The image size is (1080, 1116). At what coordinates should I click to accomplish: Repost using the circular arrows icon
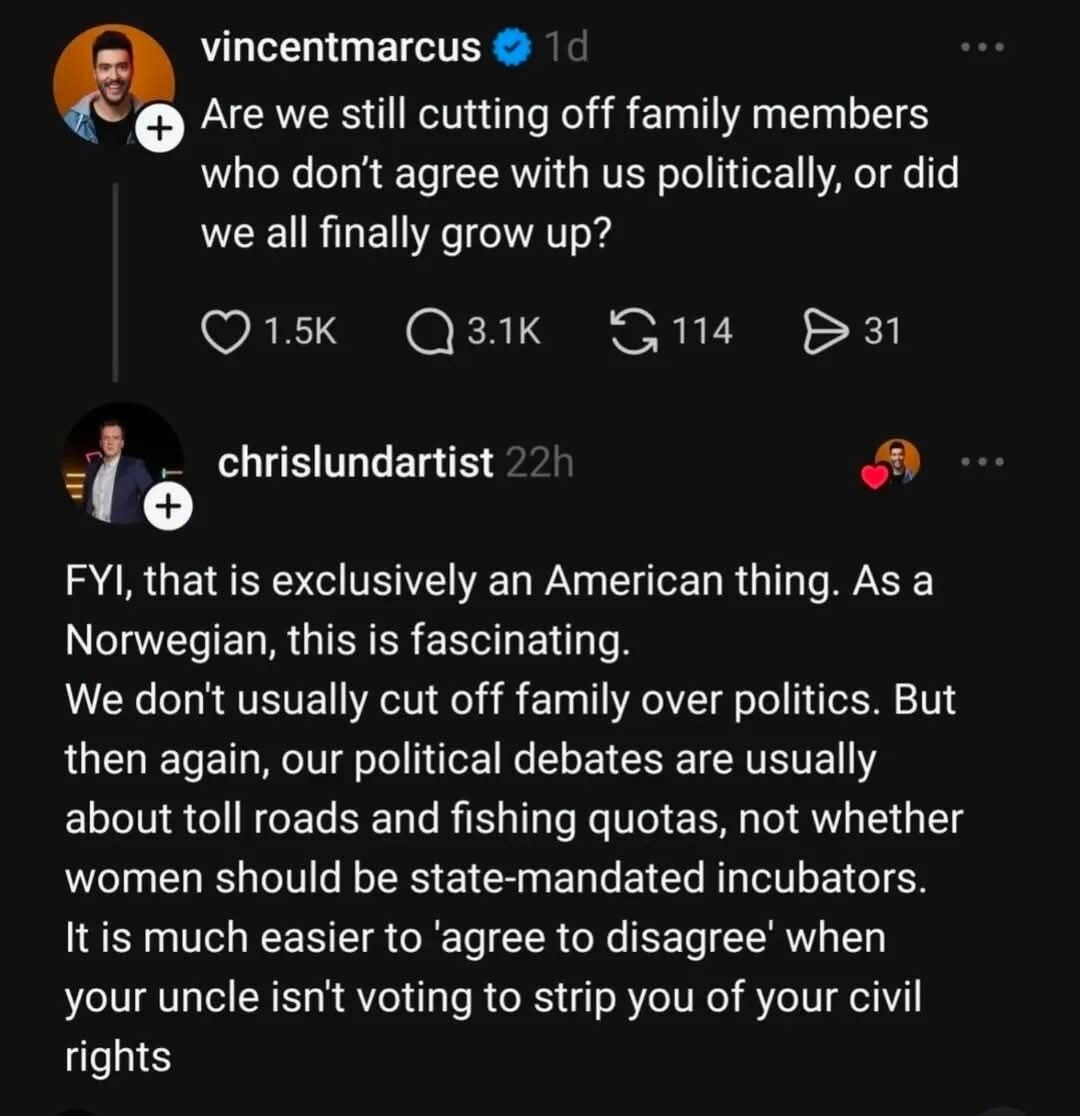click(x=632, y=331)
